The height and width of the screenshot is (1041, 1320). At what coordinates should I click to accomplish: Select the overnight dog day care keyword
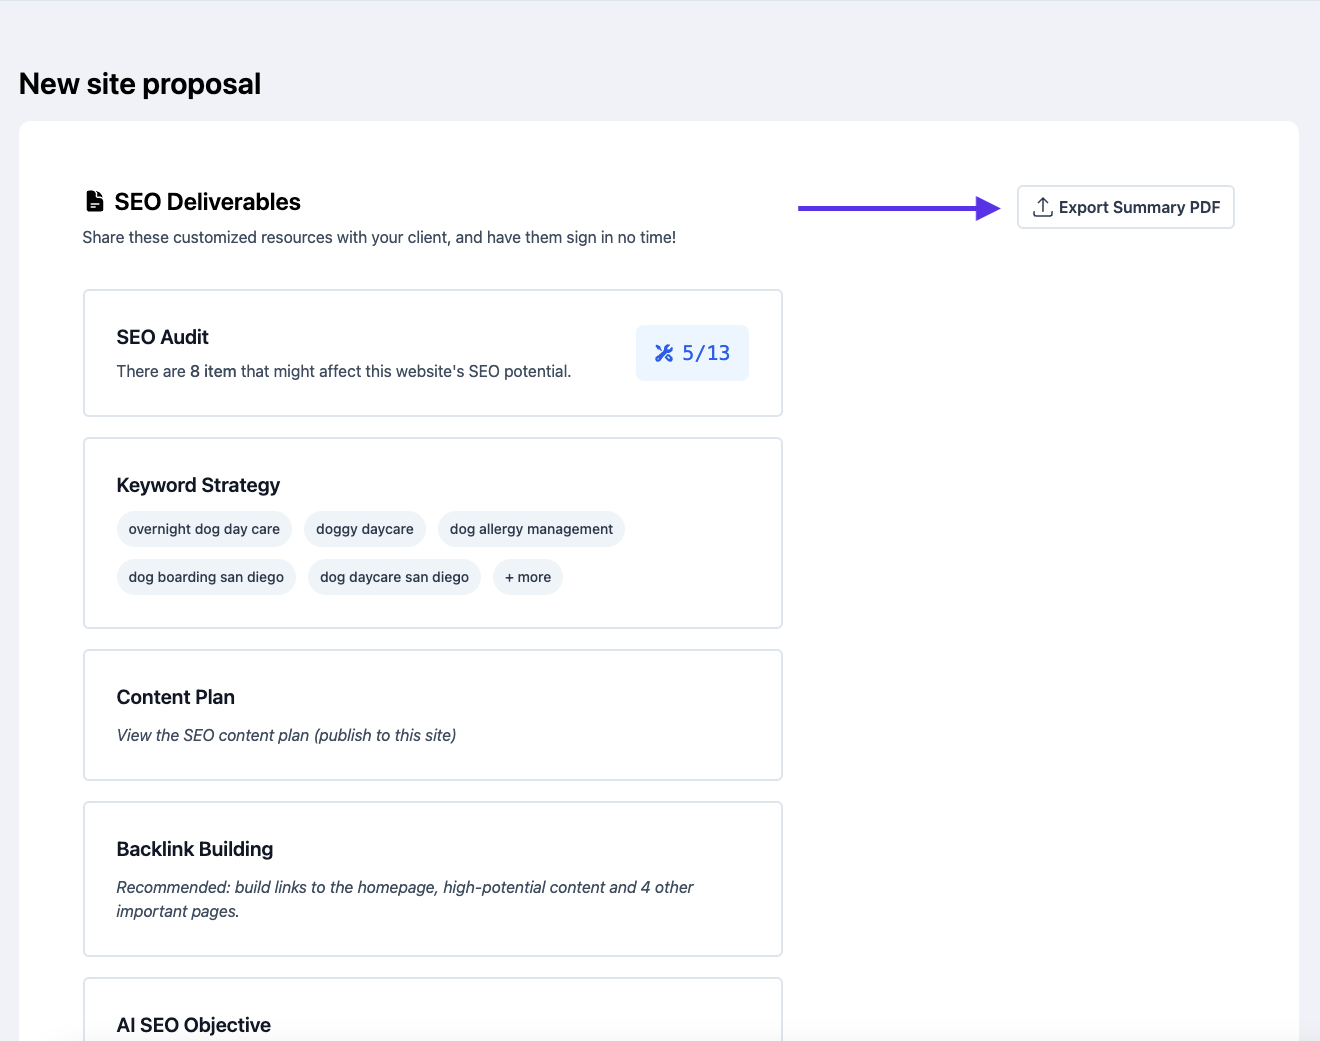tap(204, 529)
